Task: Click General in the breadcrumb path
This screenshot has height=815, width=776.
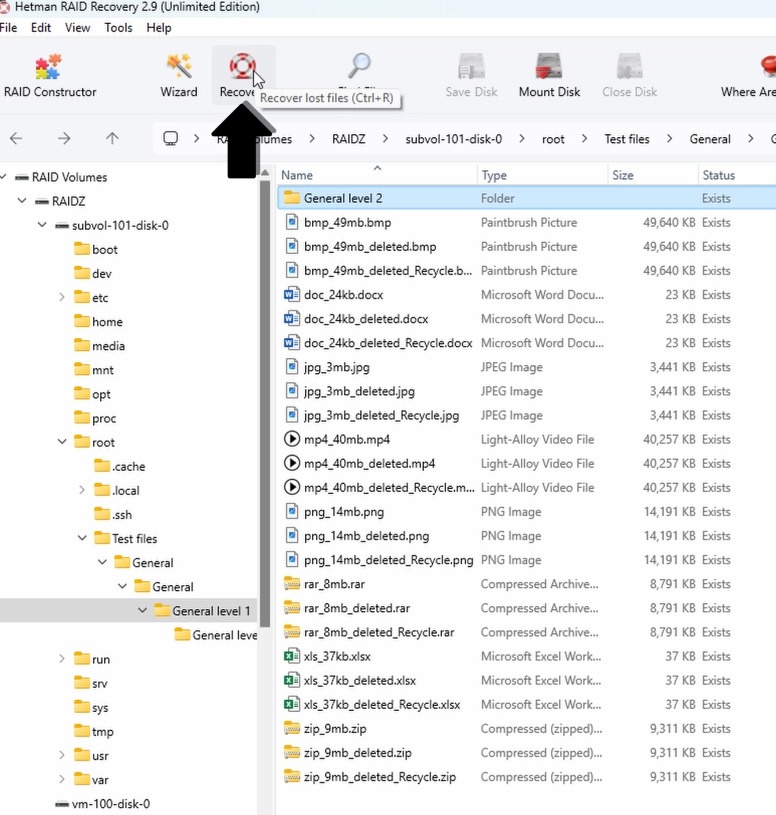Action: coord(710,139)
